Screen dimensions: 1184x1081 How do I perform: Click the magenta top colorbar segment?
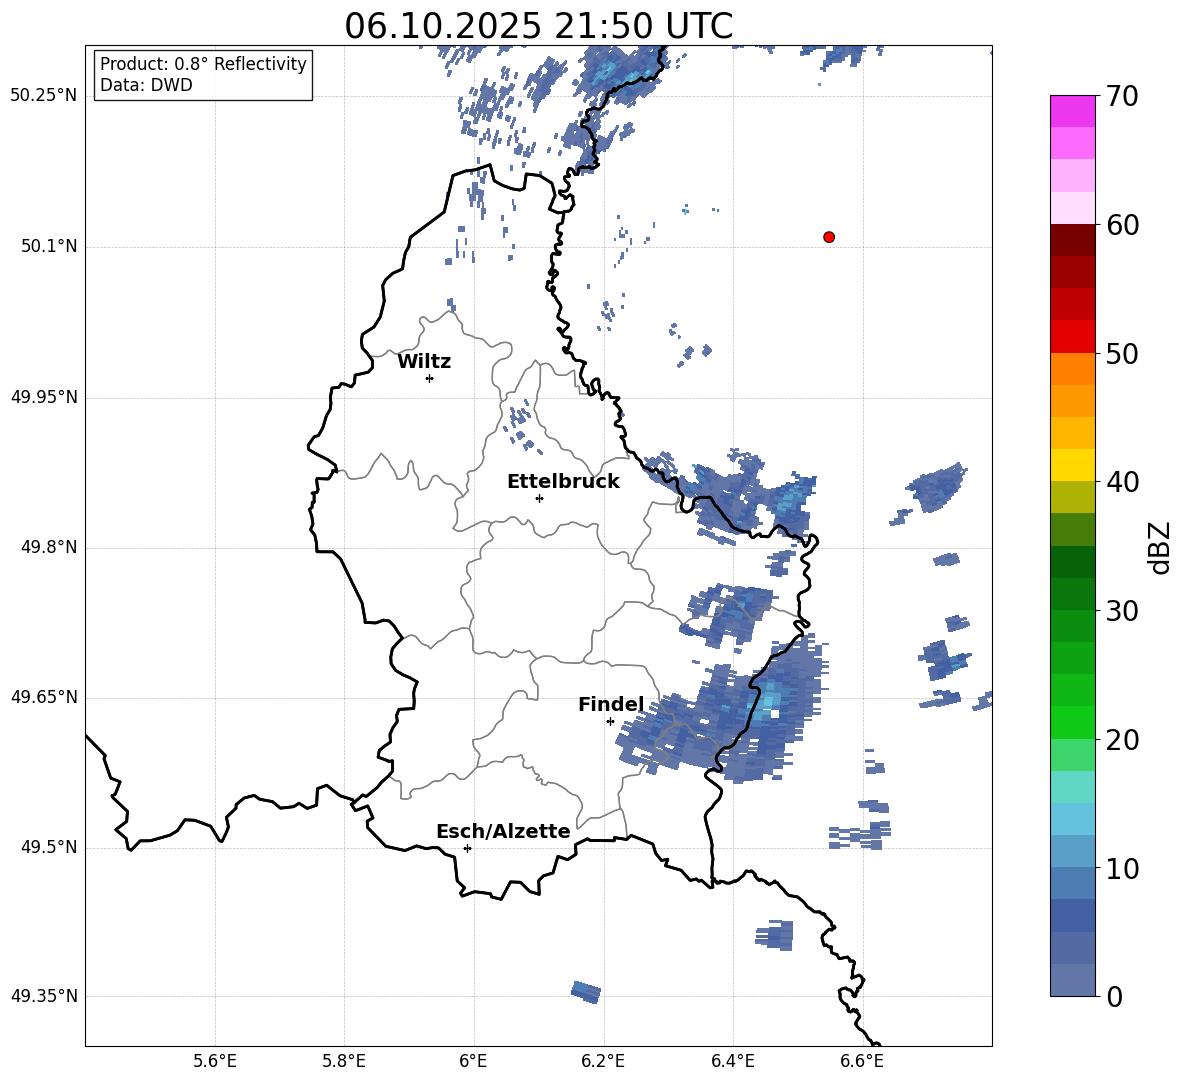point(1072,112)
